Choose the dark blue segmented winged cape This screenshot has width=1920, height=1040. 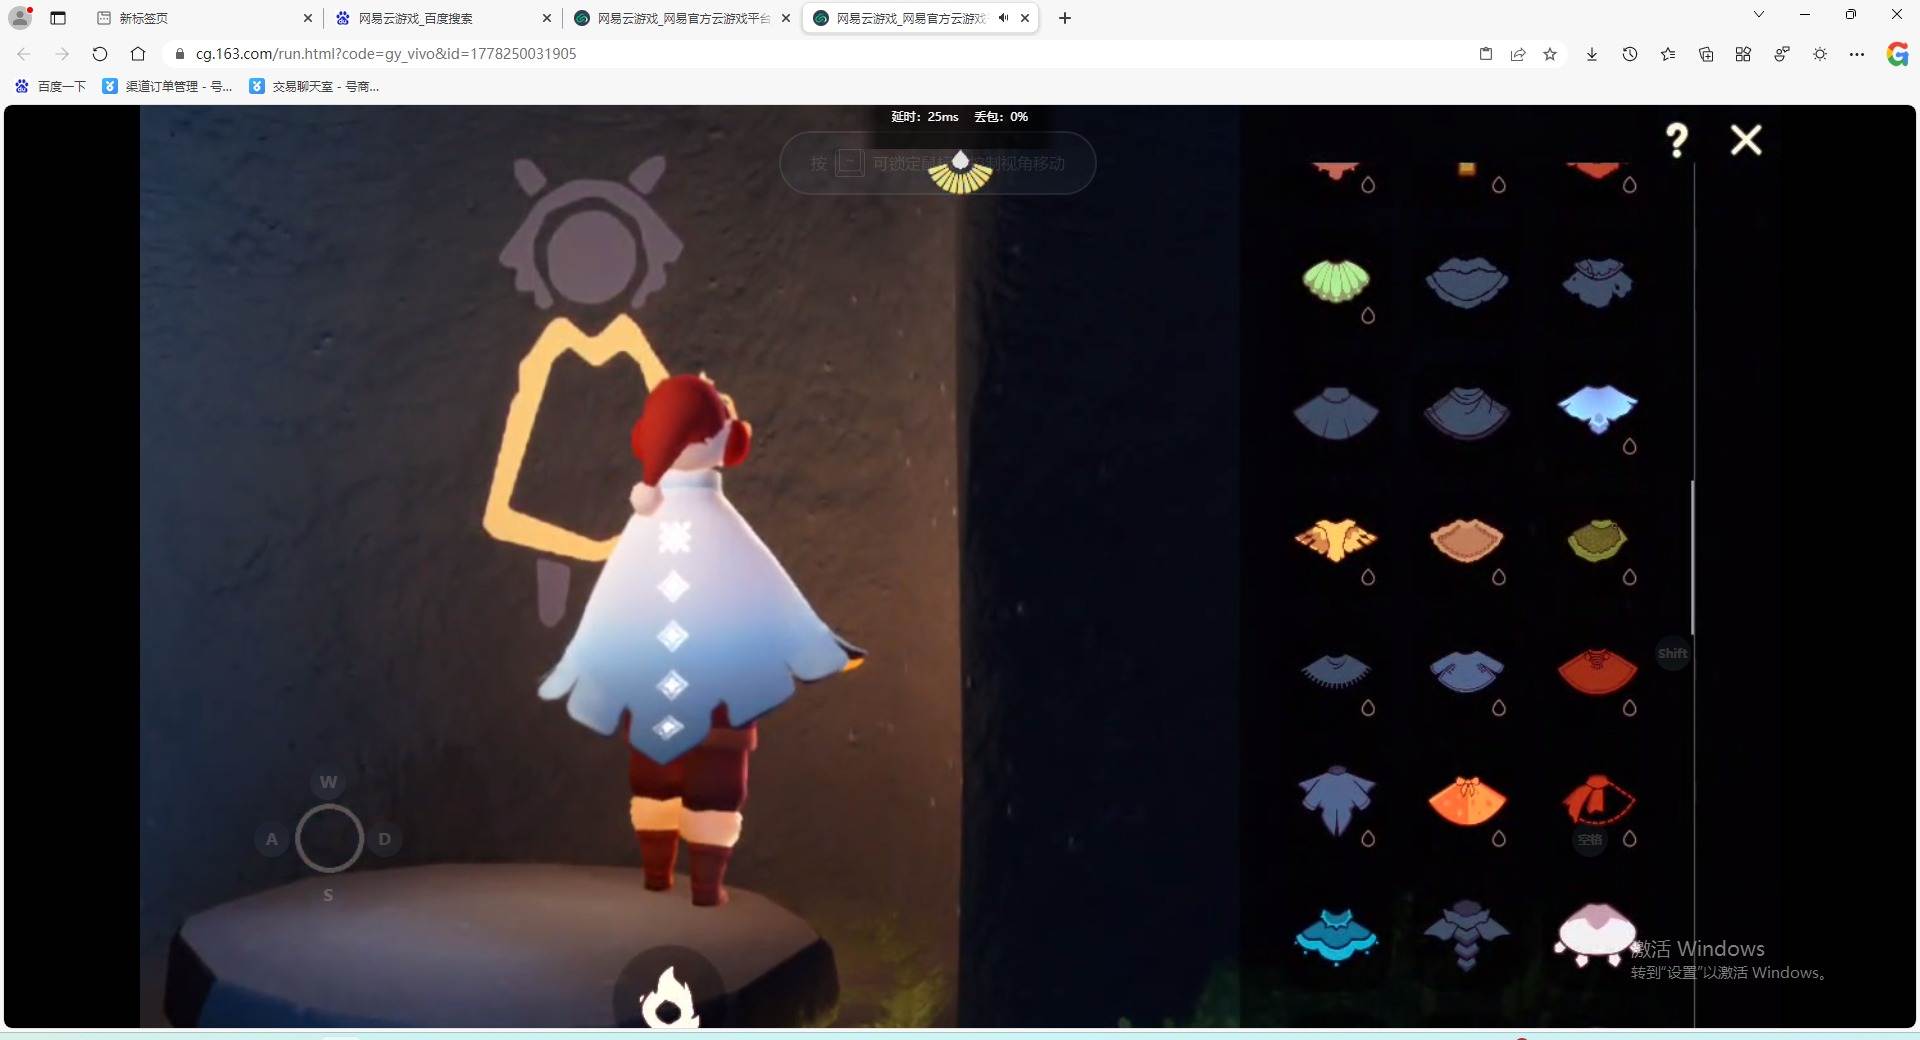tap(1467, 935)
